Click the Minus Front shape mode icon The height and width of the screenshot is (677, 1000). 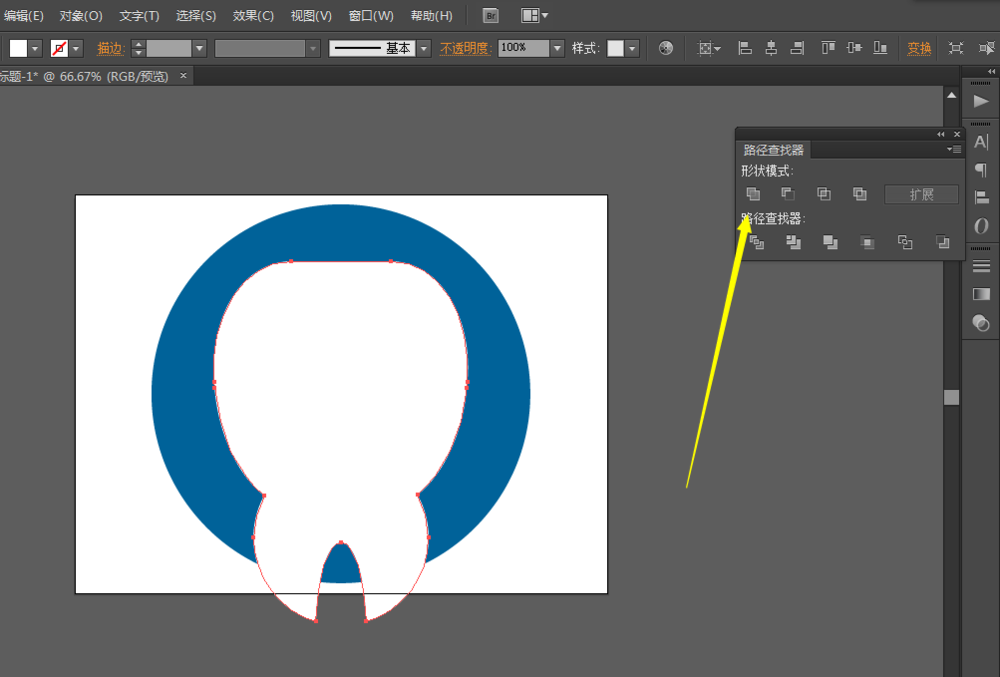(788, 194)
